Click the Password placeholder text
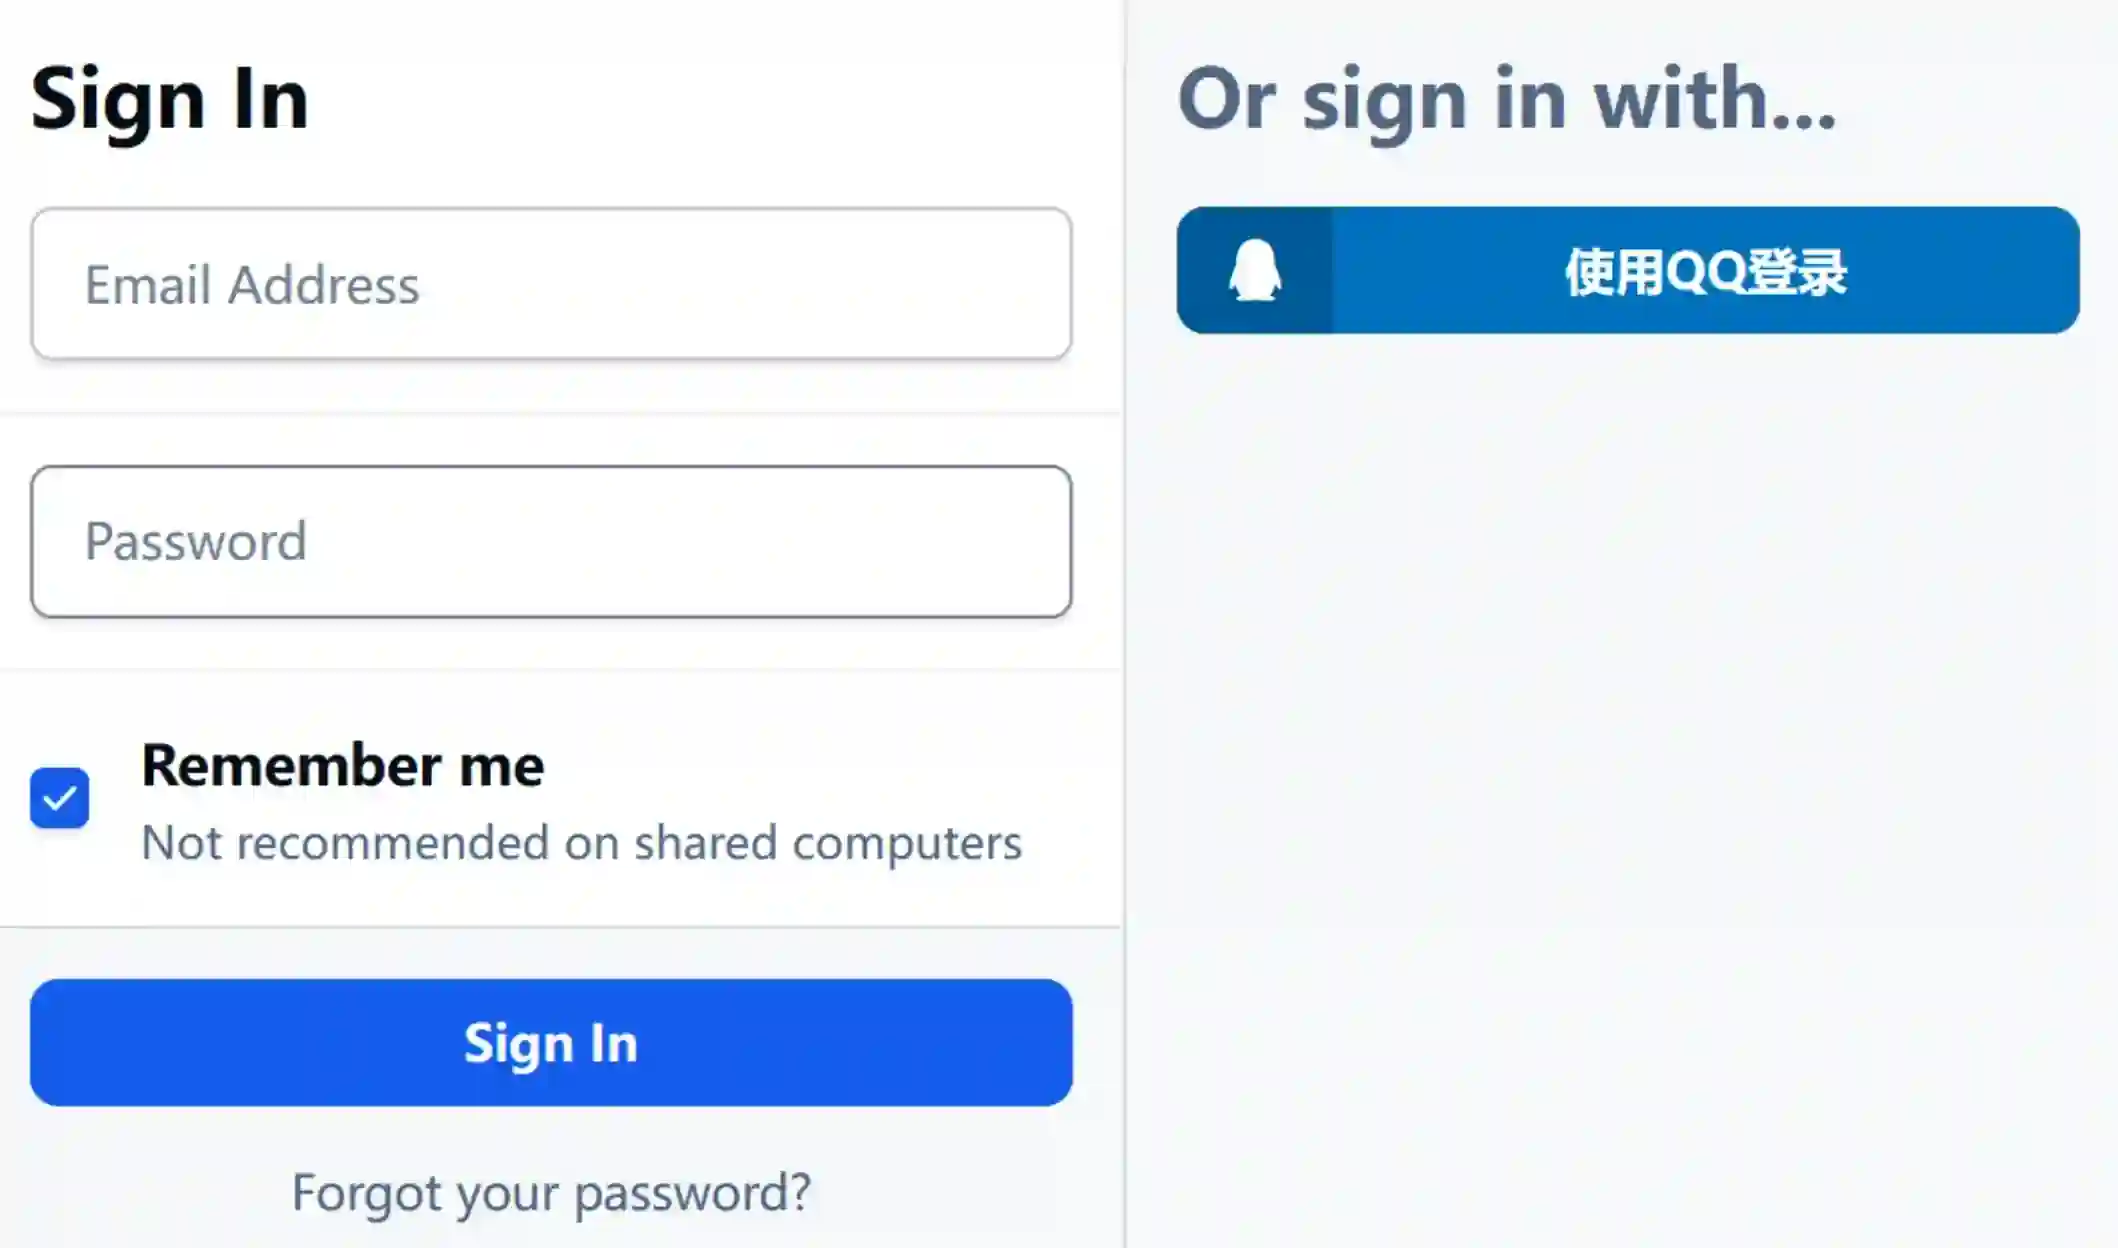The image size is (2118, 1248). [x=196, y=542]
